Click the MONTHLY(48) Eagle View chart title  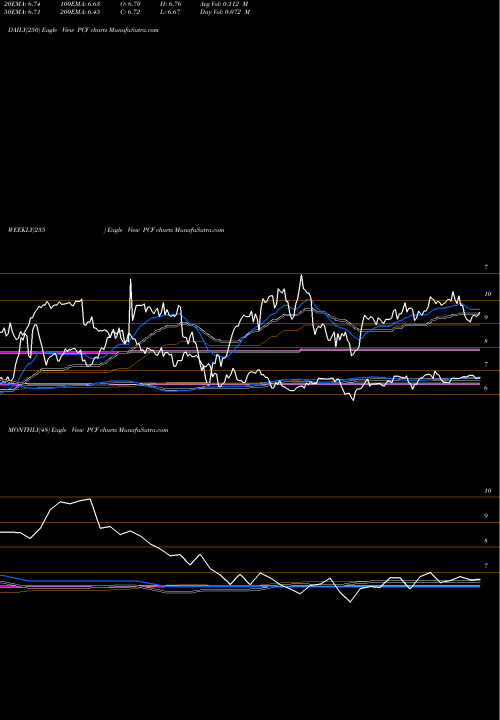[x=88, y=430]
